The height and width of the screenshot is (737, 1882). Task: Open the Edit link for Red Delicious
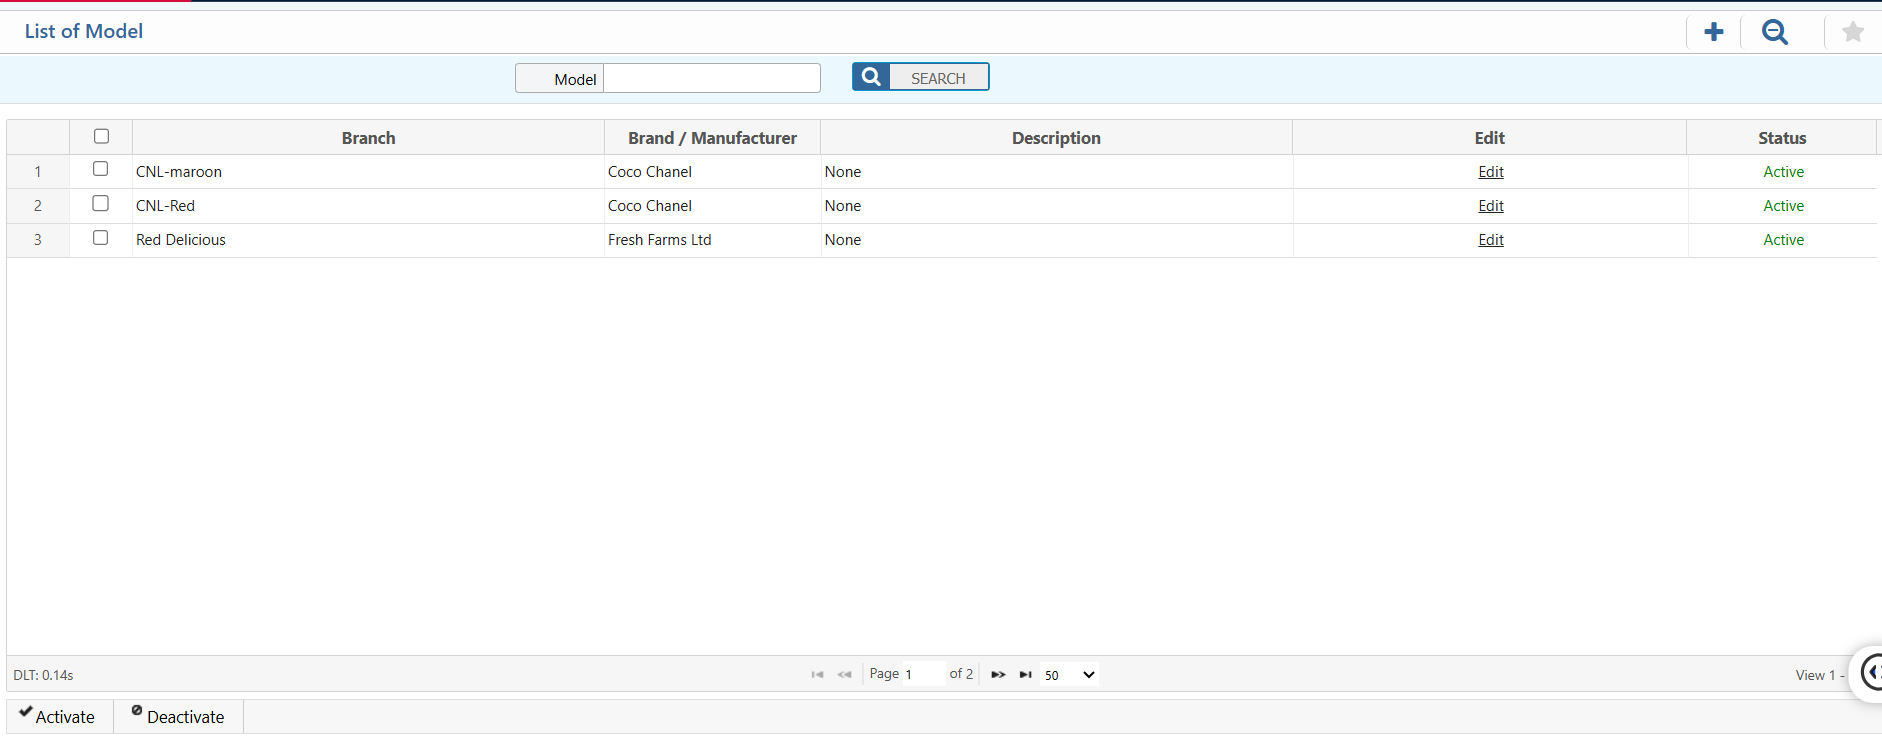[1490, 240]
